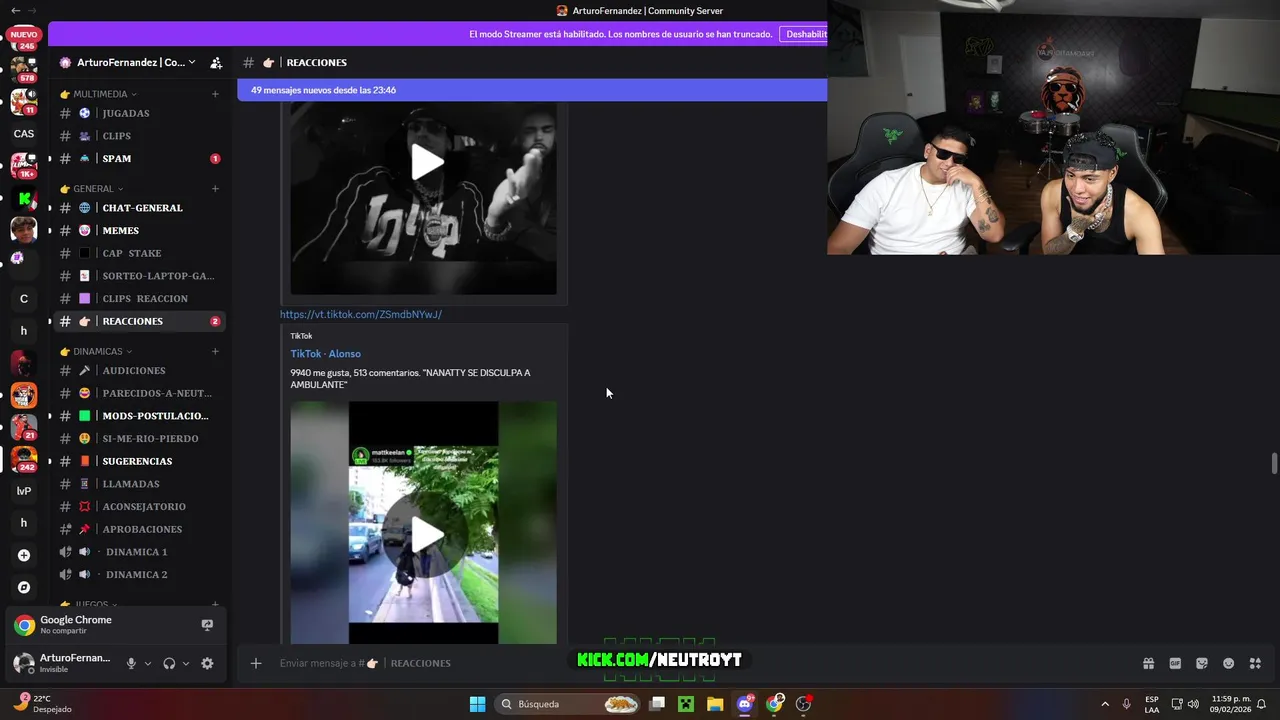Click the Enviar mensaje input field
Viewport: 1280px width, 720px height.
(x=700, y=663)
